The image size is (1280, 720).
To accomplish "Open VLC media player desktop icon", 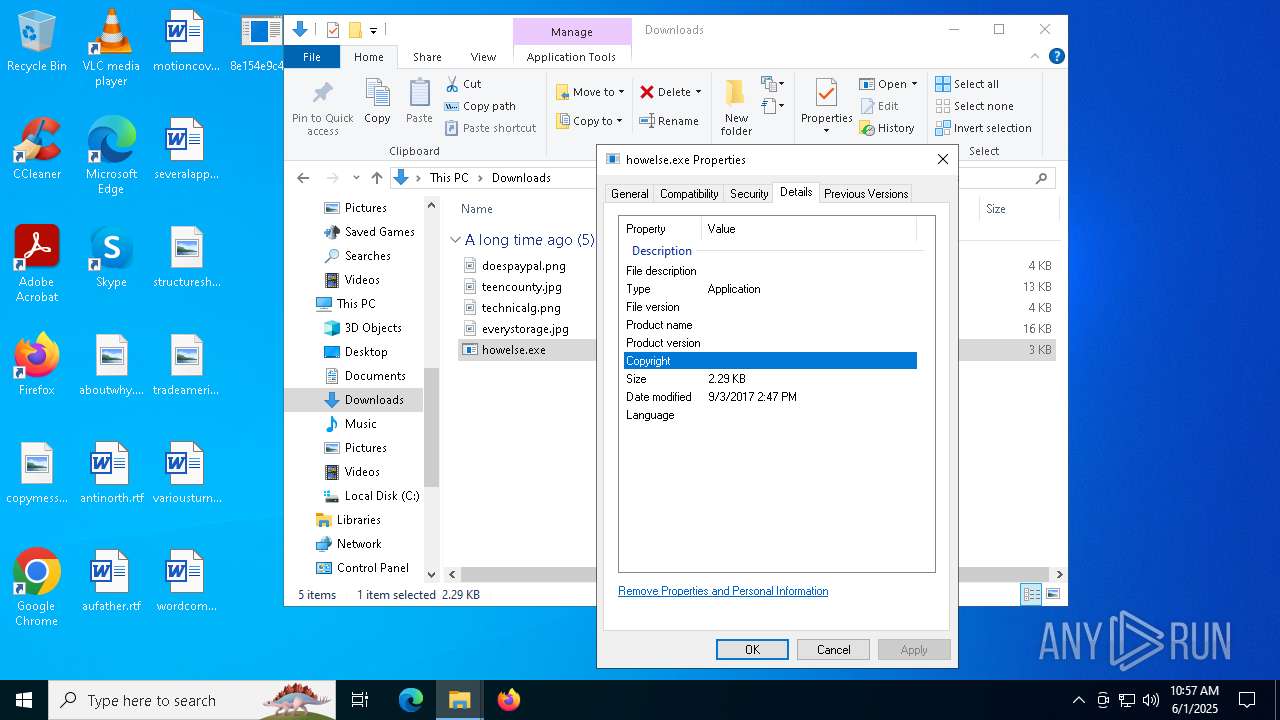I will coord(111,48).
